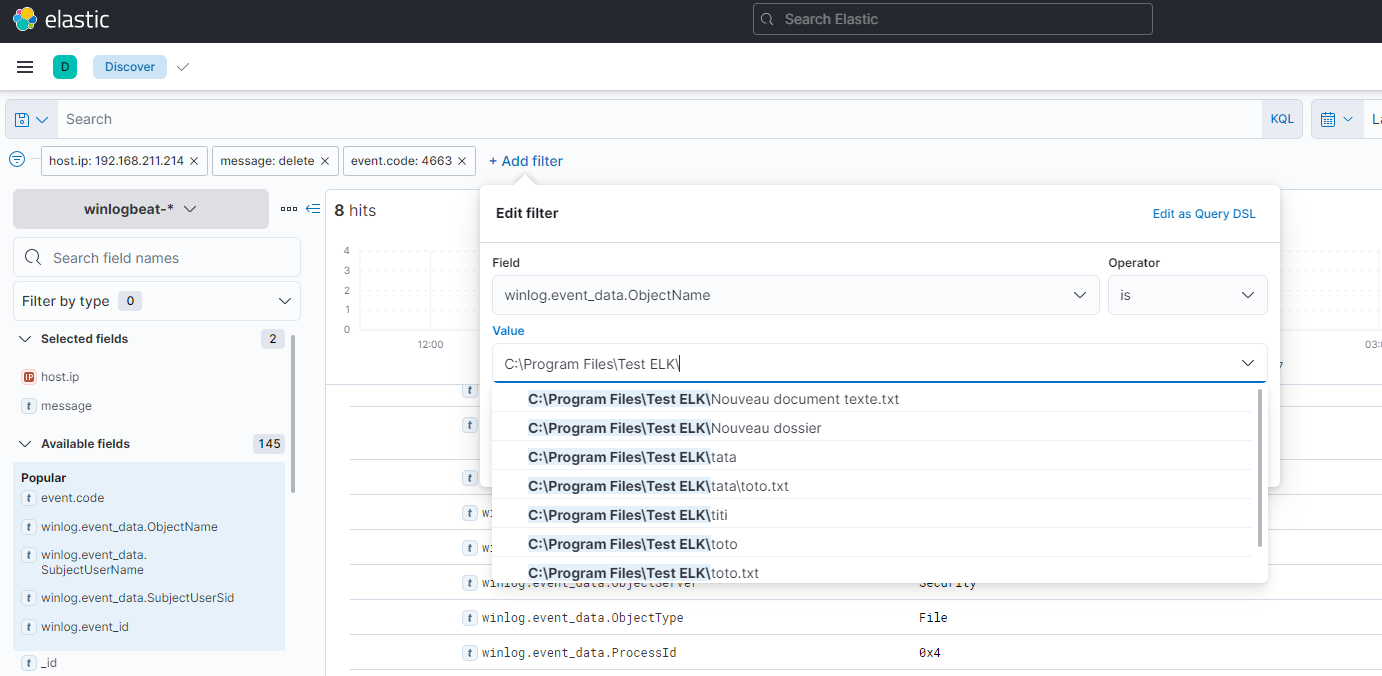Collapse the fields sidebar arrow icon
The image size is (1382, 676).
[x=313, y=209]
